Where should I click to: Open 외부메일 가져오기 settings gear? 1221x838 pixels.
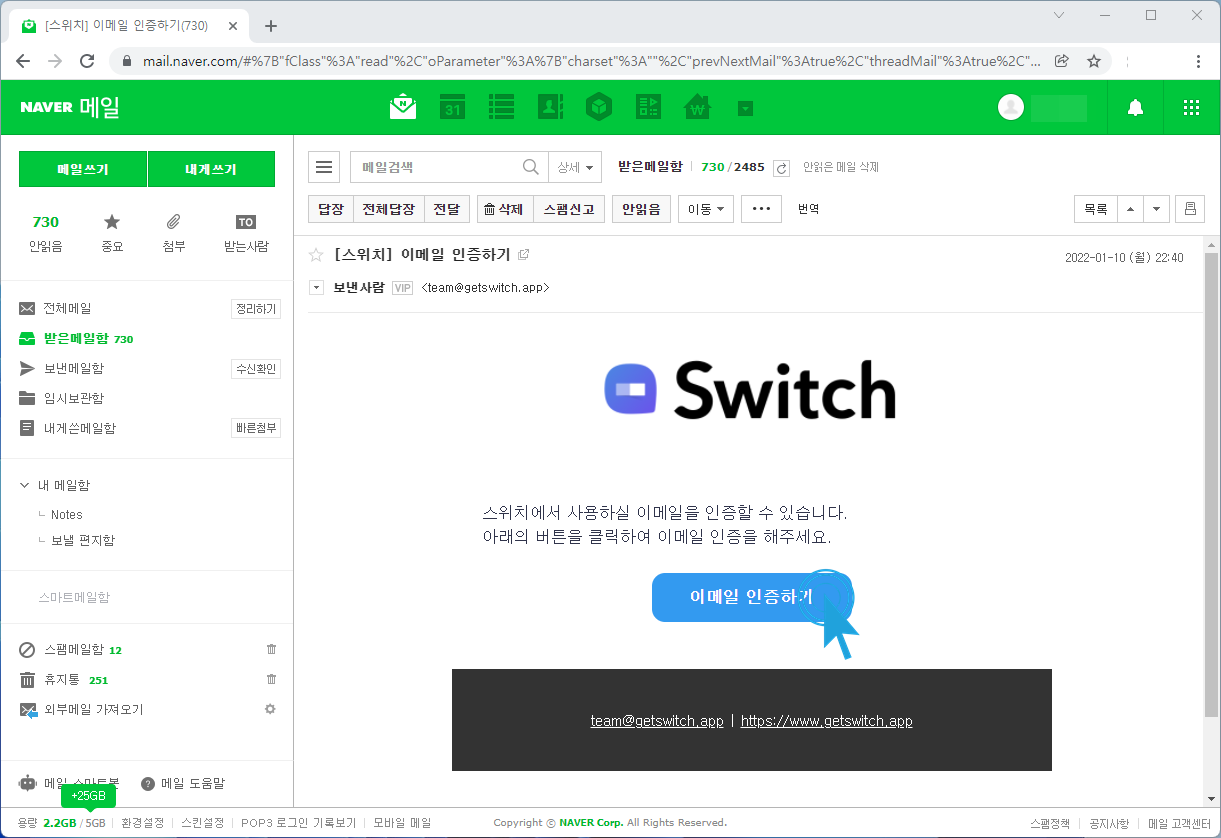270,709
